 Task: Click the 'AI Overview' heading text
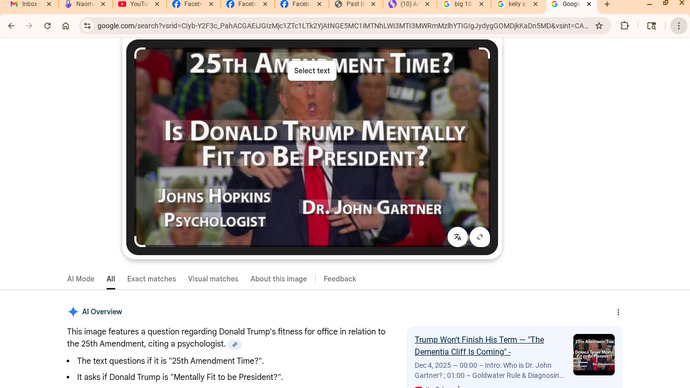pos(102,312)
